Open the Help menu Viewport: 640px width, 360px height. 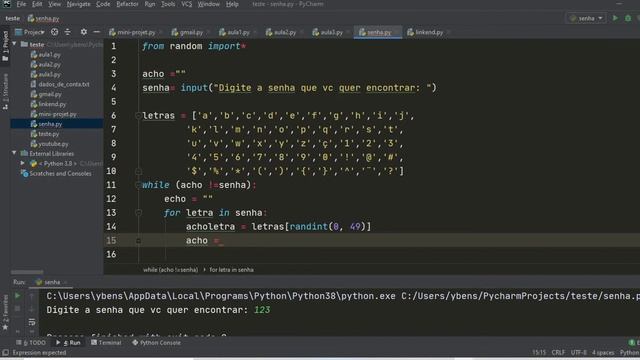click(232, 4)
